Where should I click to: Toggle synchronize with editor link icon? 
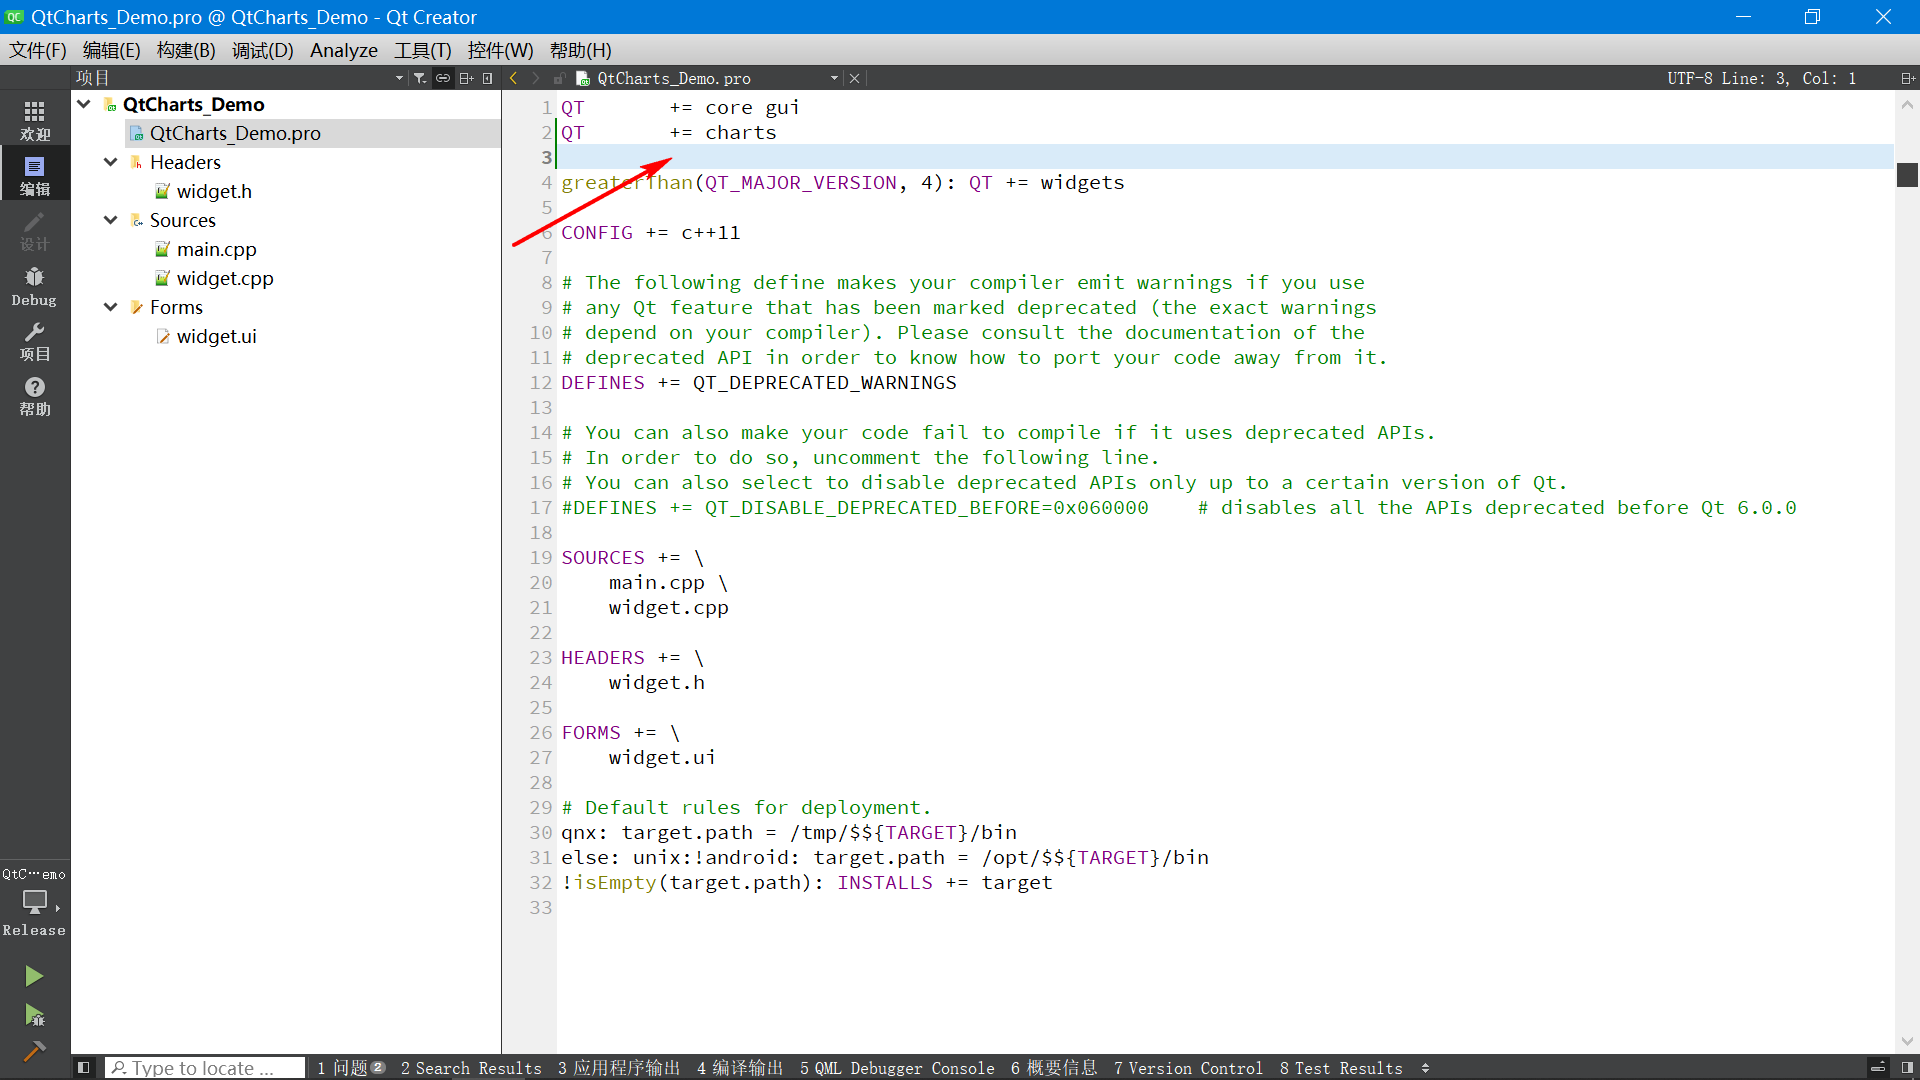pos(443,78)
